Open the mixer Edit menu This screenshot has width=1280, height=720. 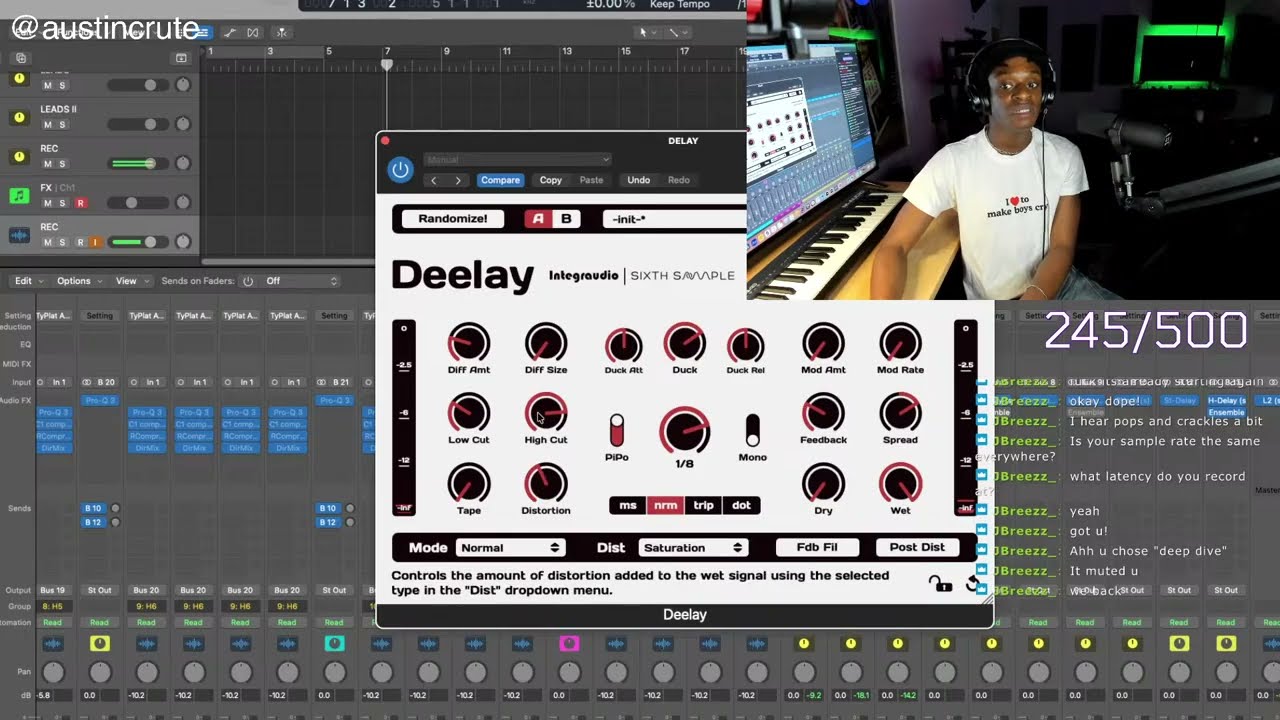(27, 281)
